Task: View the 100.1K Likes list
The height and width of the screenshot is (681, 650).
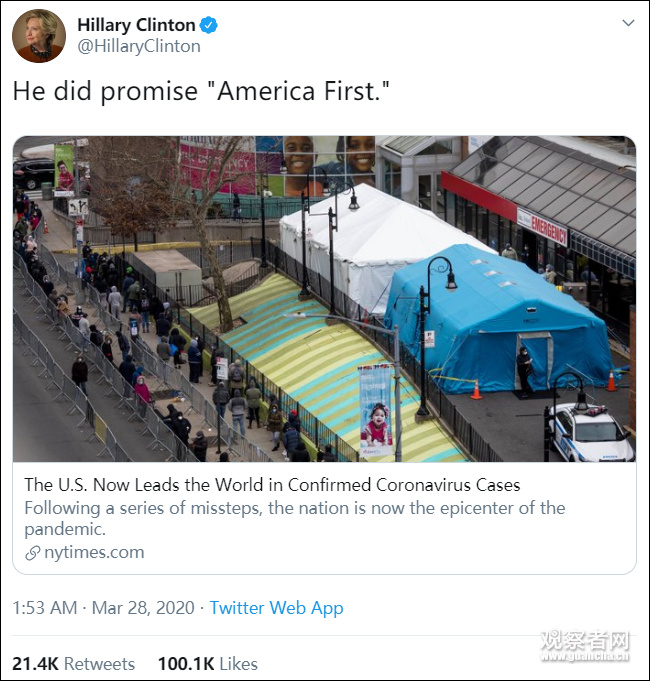Action: (x=207, y=663)
